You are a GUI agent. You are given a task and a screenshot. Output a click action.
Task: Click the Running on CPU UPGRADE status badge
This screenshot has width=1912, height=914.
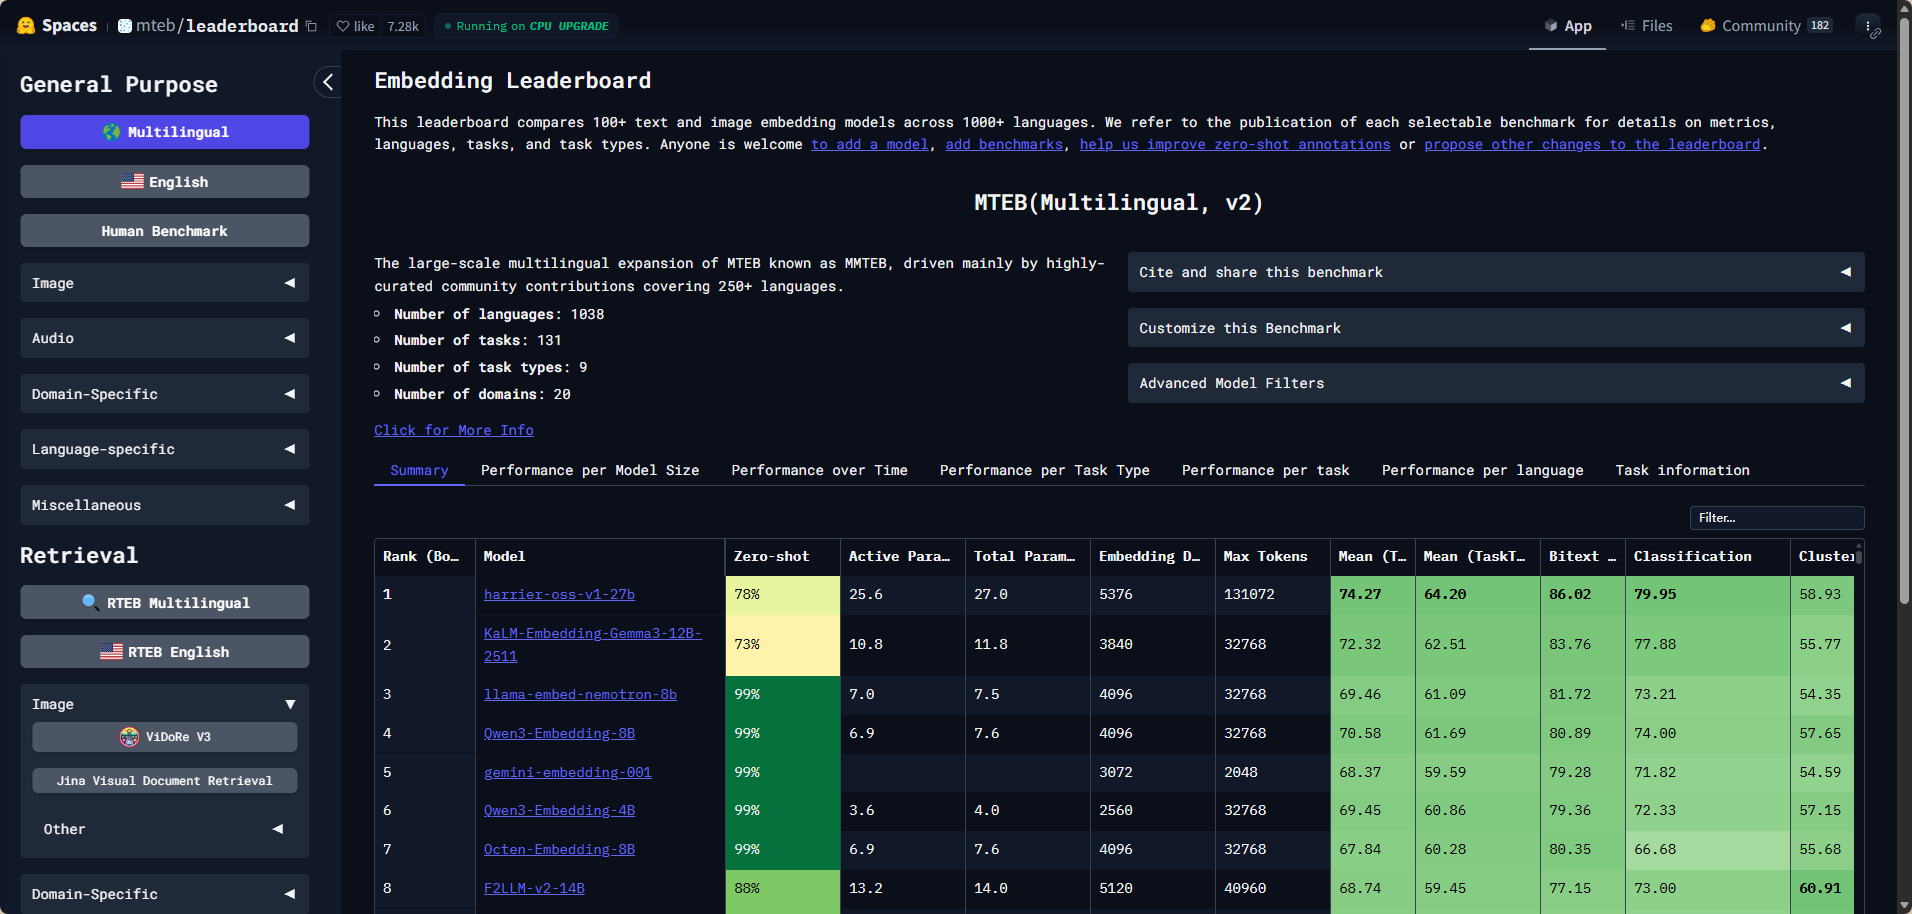click(x=527, y=26)
